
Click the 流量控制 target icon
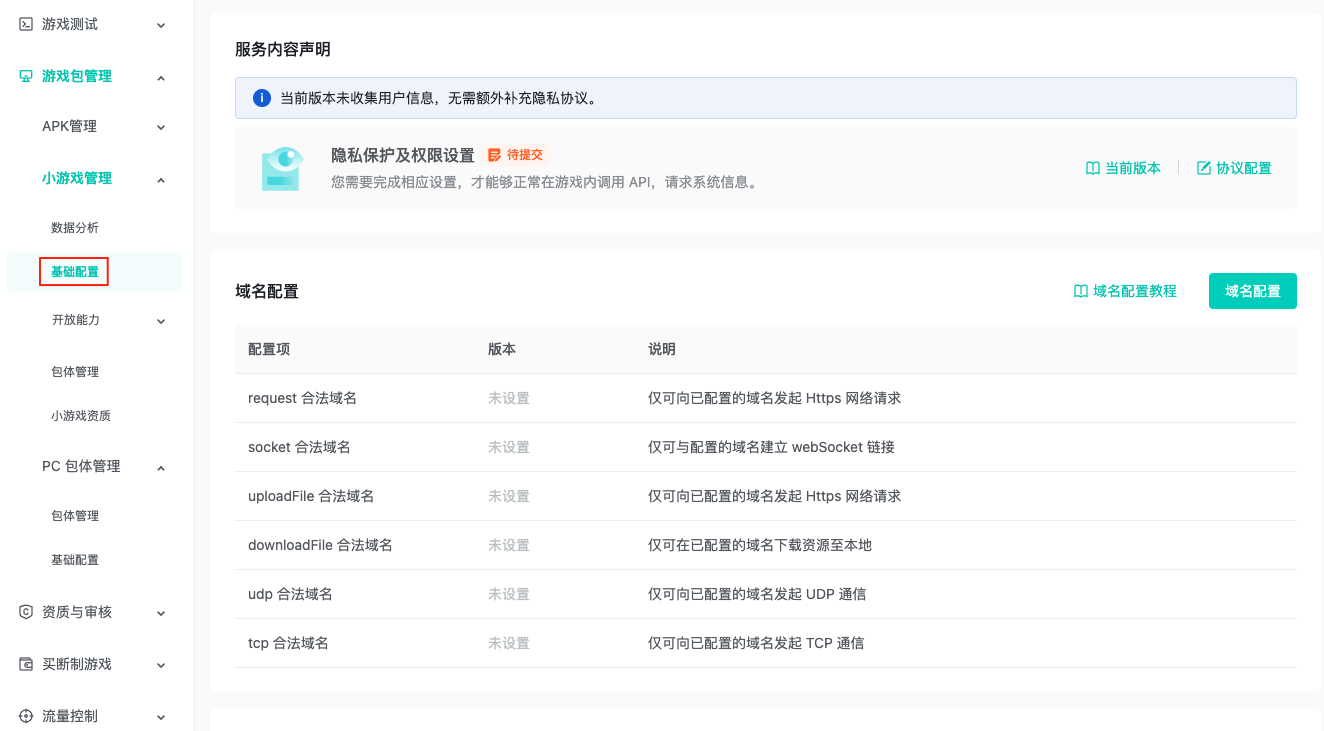26,716
